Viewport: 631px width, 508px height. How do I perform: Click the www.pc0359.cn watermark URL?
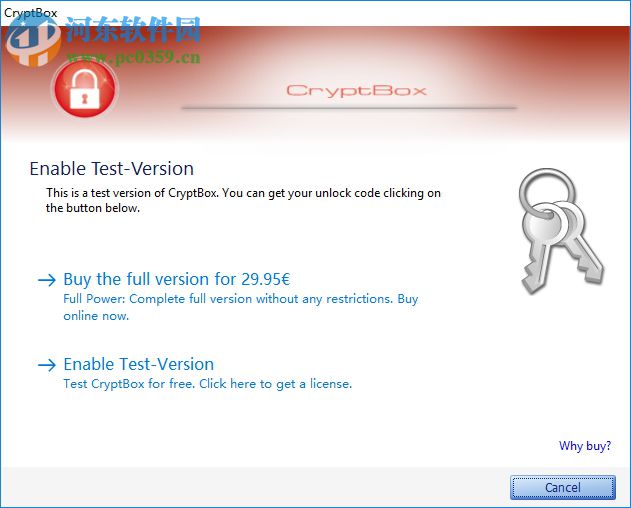(133, 57)
